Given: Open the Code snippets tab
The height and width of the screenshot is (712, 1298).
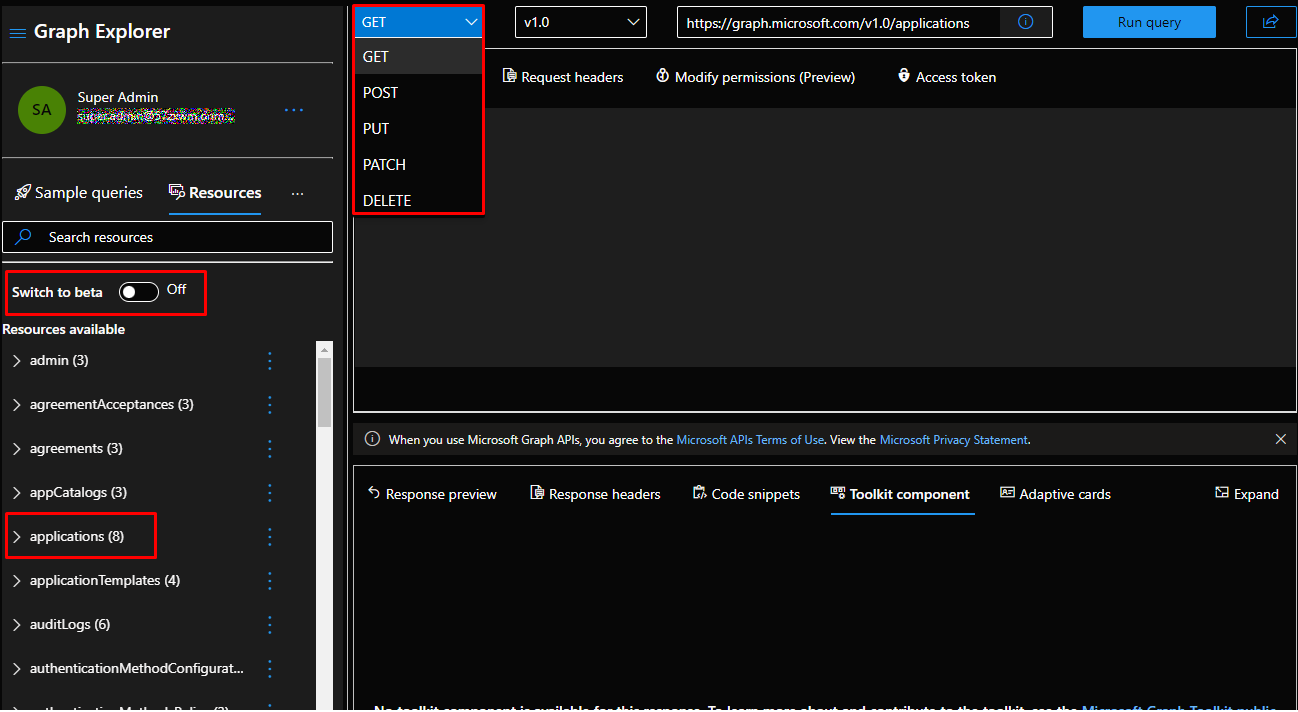Looking at the screenshot, I should (746, 494).
